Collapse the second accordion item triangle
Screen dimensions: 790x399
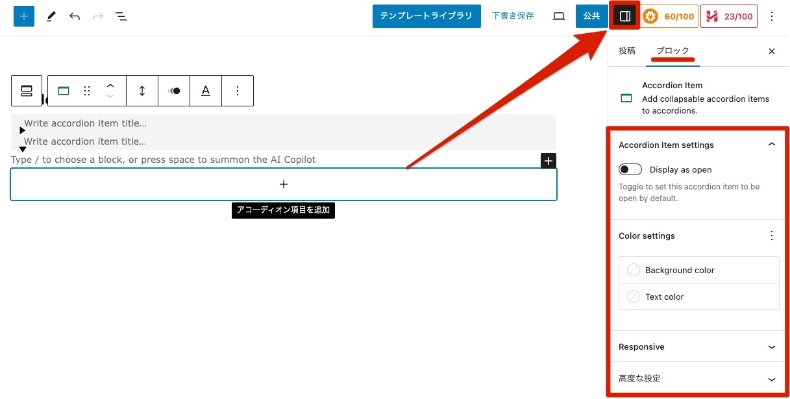click(x=22, y=149)
